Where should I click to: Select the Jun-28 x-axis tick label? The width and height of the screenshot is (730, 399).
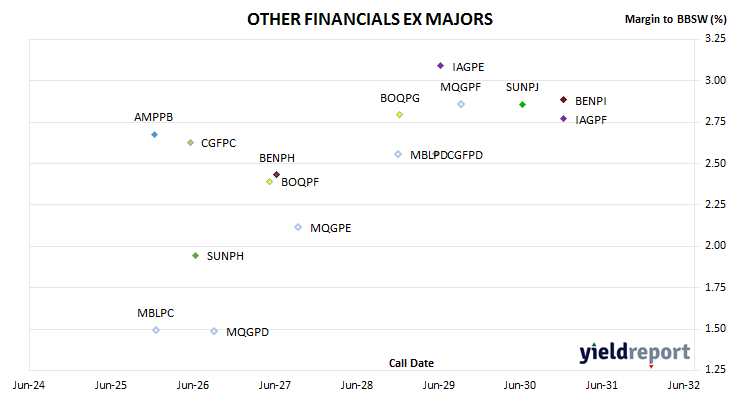click(x=357, y=385)
